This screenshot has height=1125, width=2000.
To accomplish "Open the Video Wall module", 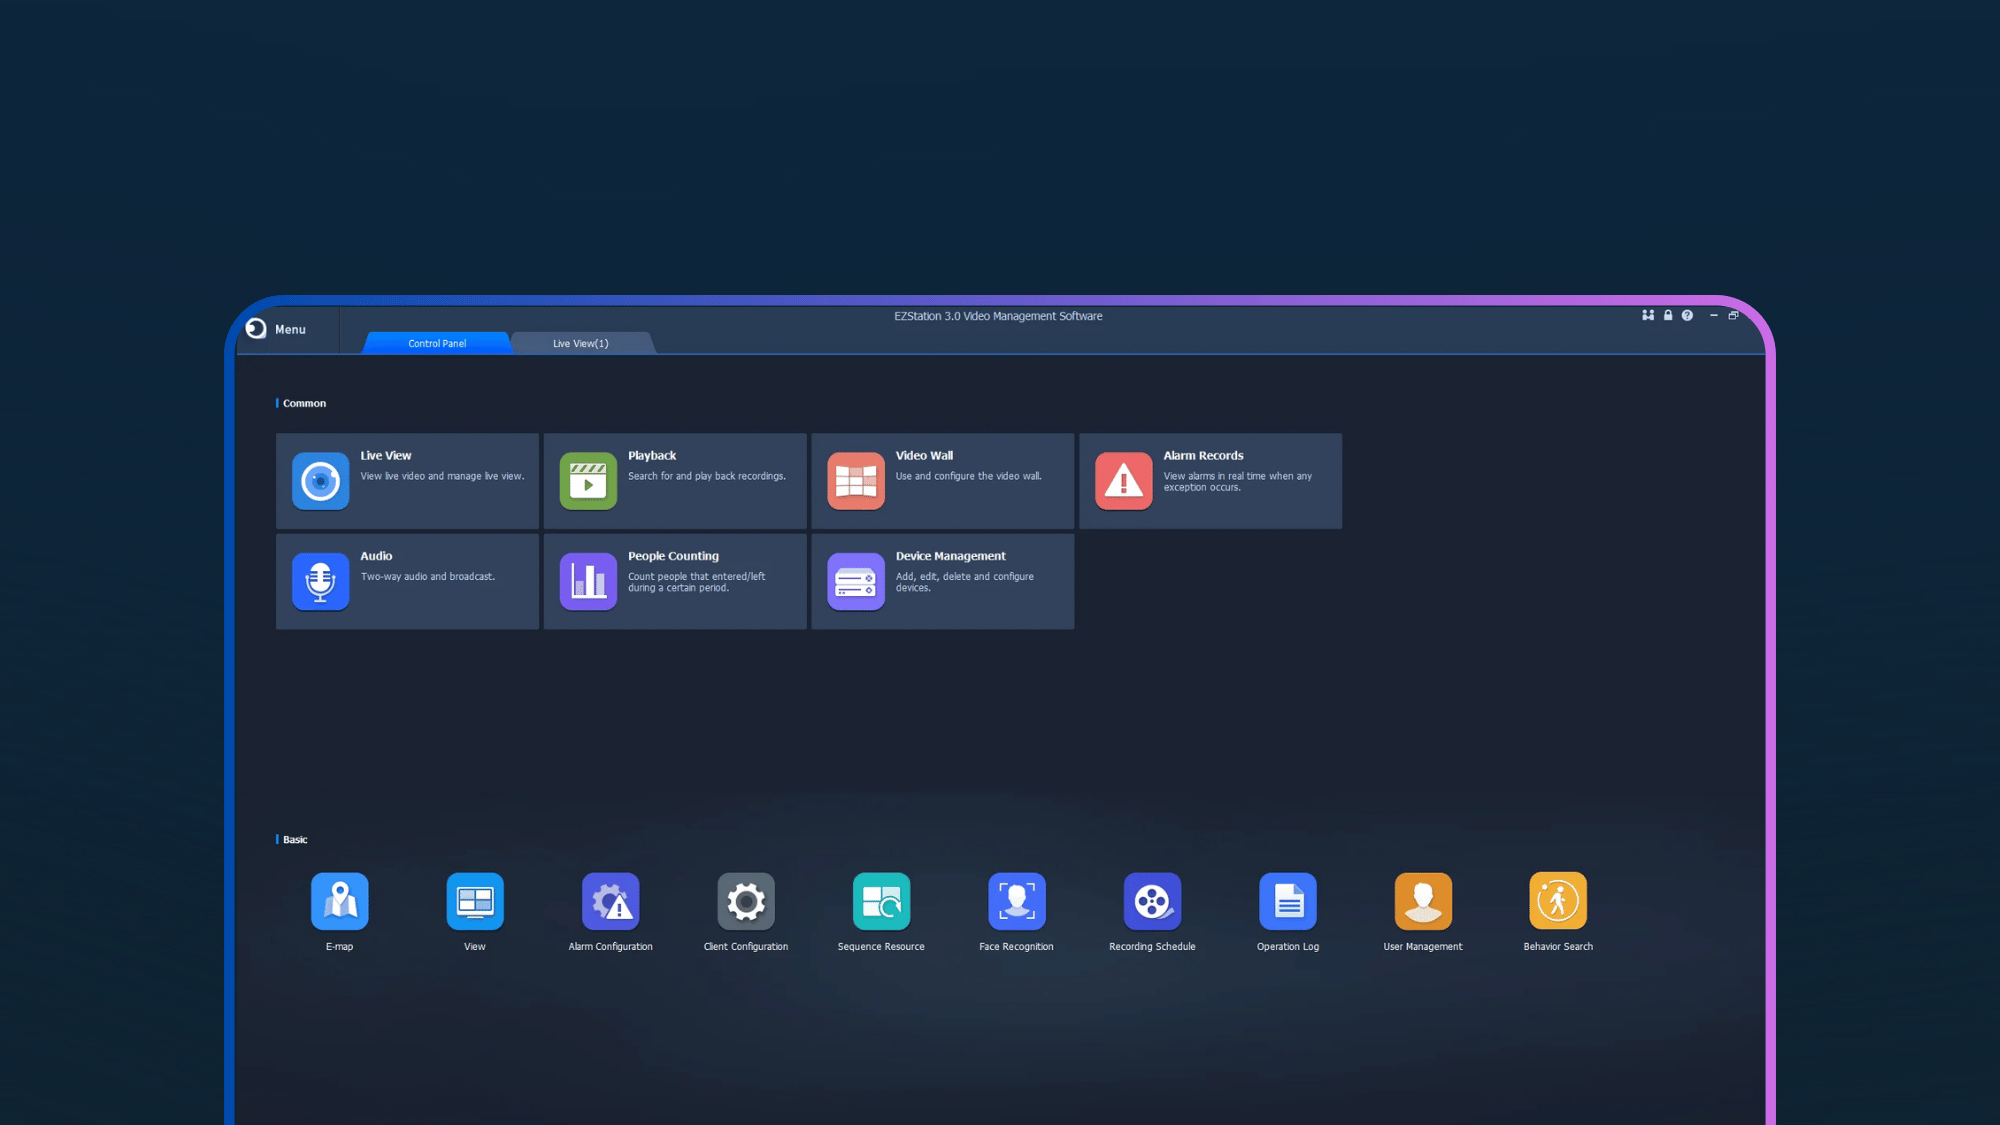I will (x=941, y=481).
